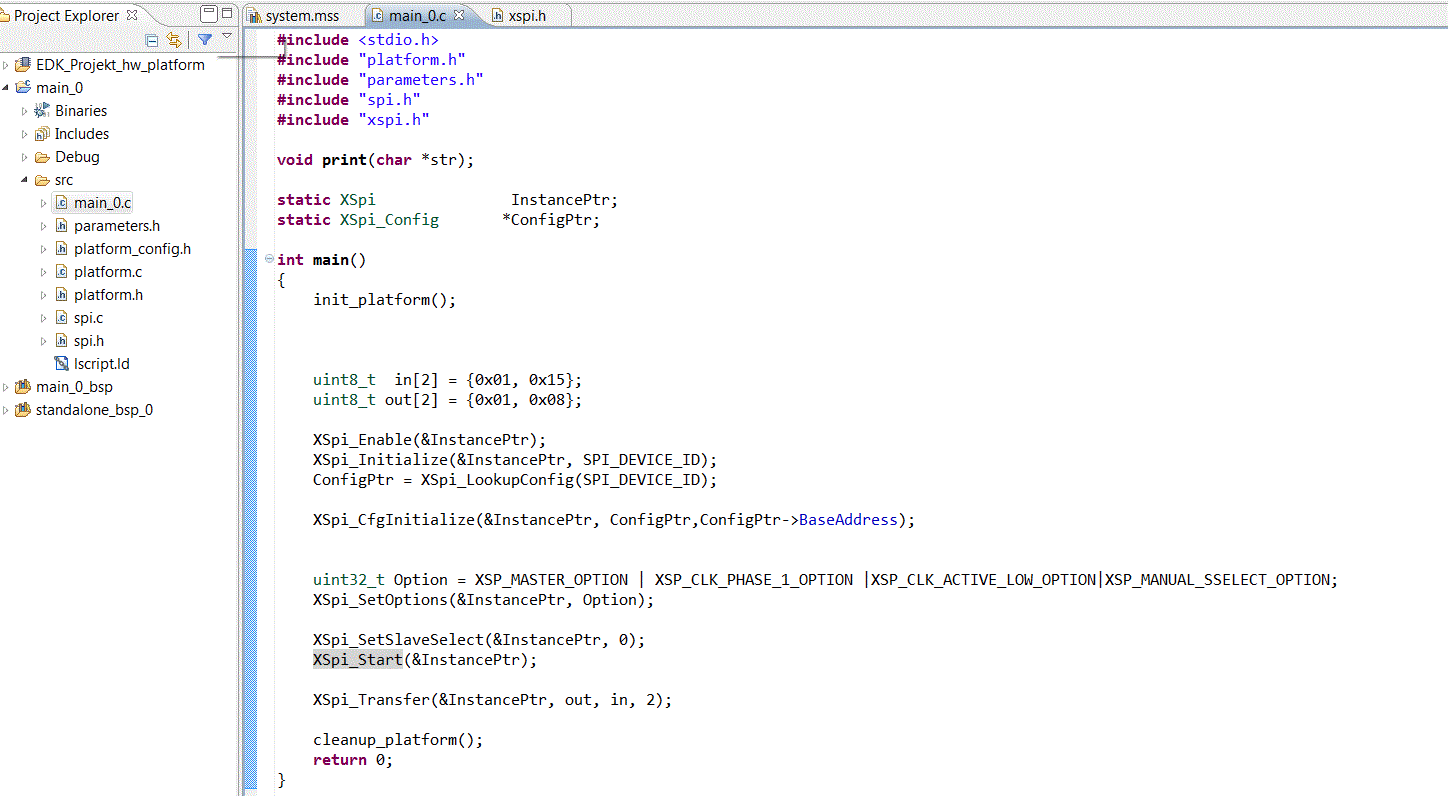
Task: Select Binaries in the project tree
Action: tap(81, 111)
